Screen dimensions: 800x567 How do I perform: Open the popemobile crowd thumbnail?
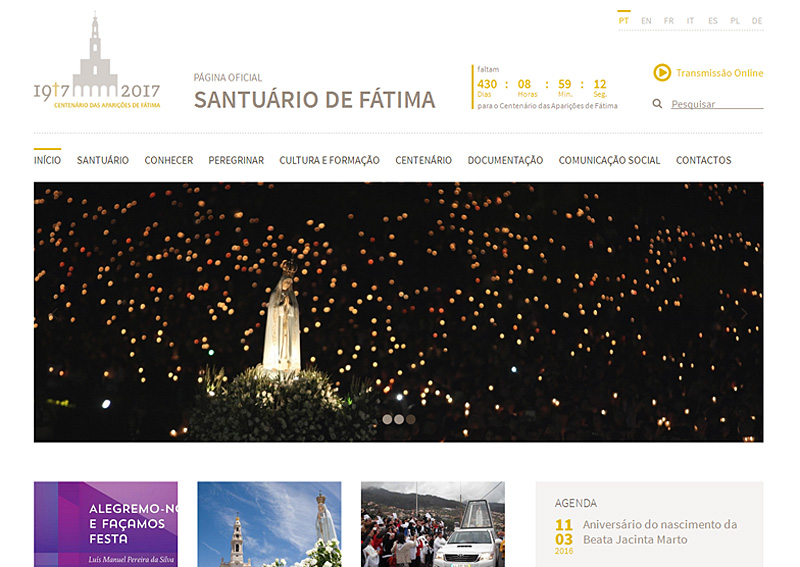coord(433,524)
